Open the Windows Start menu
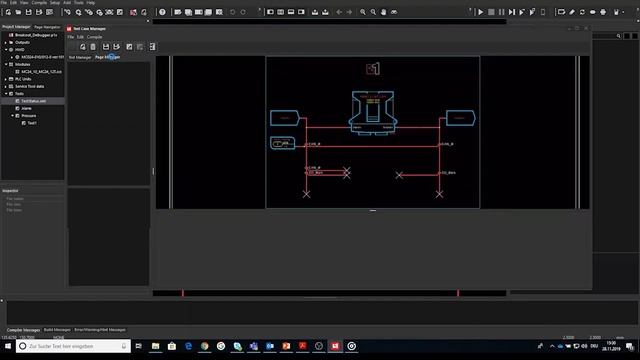Viewport: 640px width, 360px height. [x=8, y=346]
